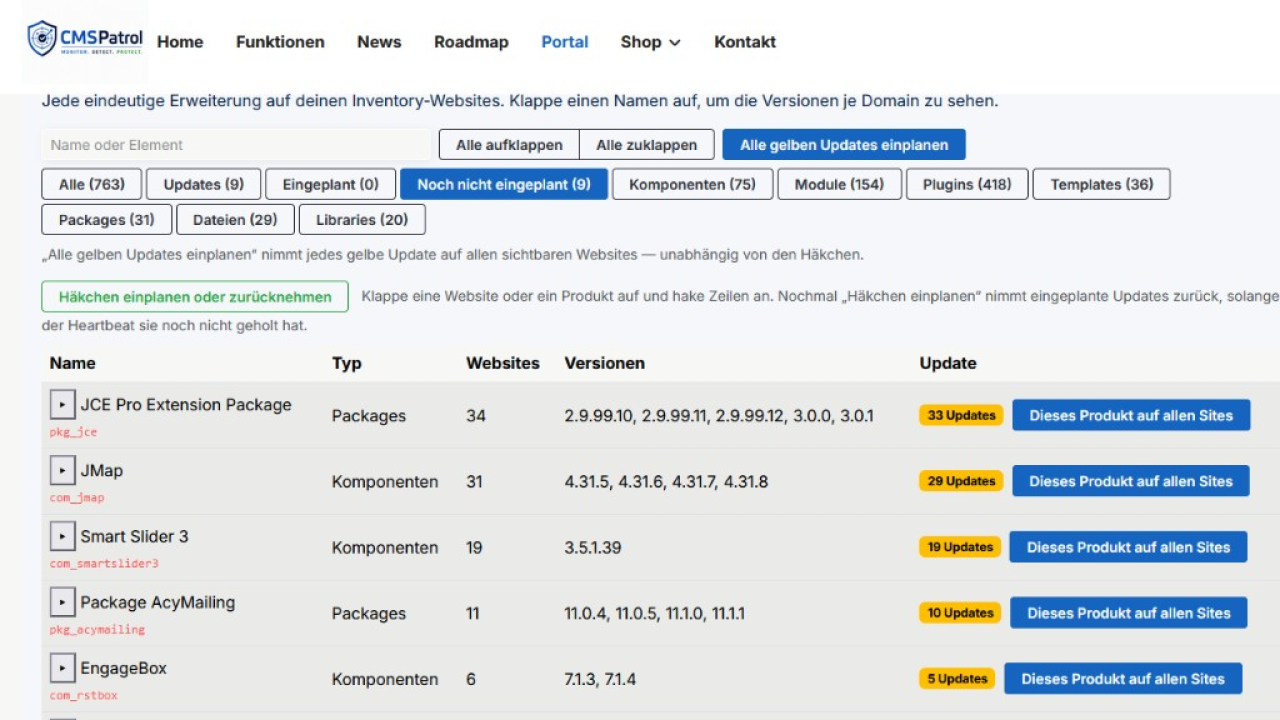
Task: Click Alle zuklappen button
Action: click(647, 145)
